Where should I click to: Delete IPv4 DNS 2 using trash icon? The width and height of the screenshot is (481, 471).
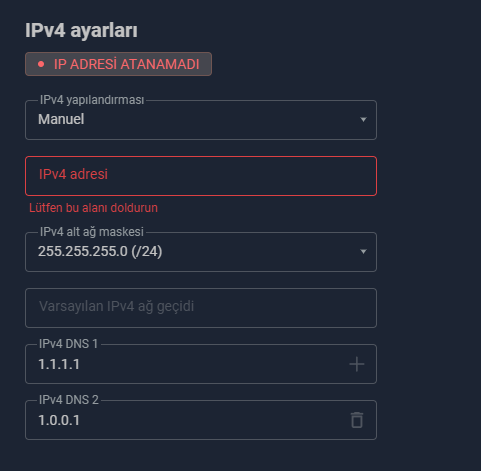[357, 420]
